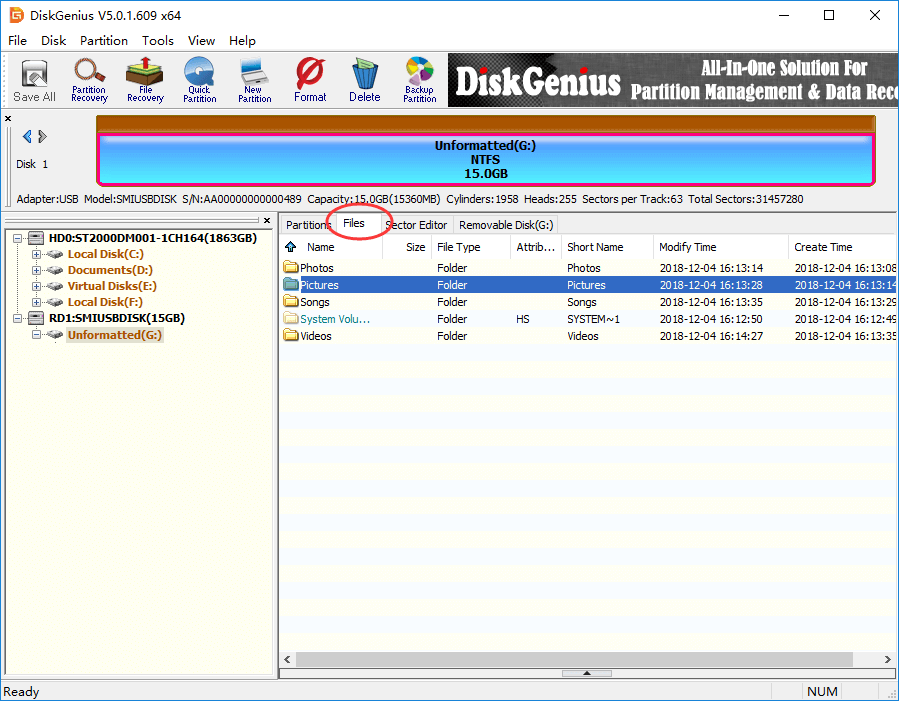Click the Unformatted(G:) NTFS partition bar
Image resolution: width=899 pixels, height=701 pixels.
tap(486, 159)
